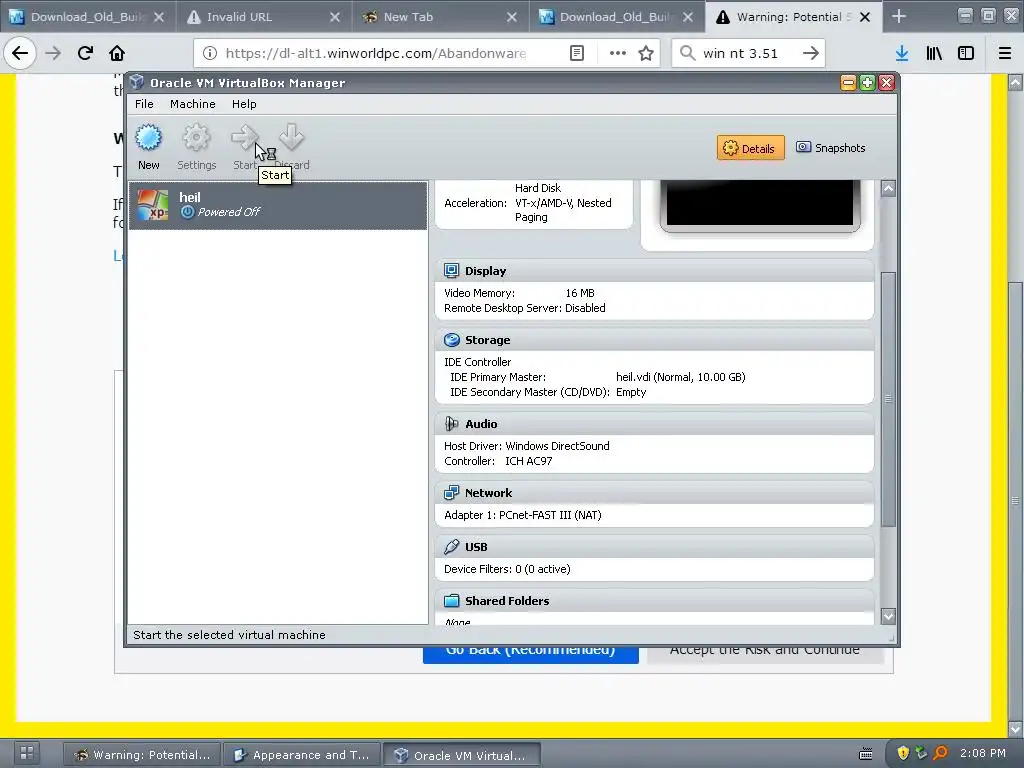Open the File menu in VirtualBox
Screen dimensions: 1024x768
point(144,104)
